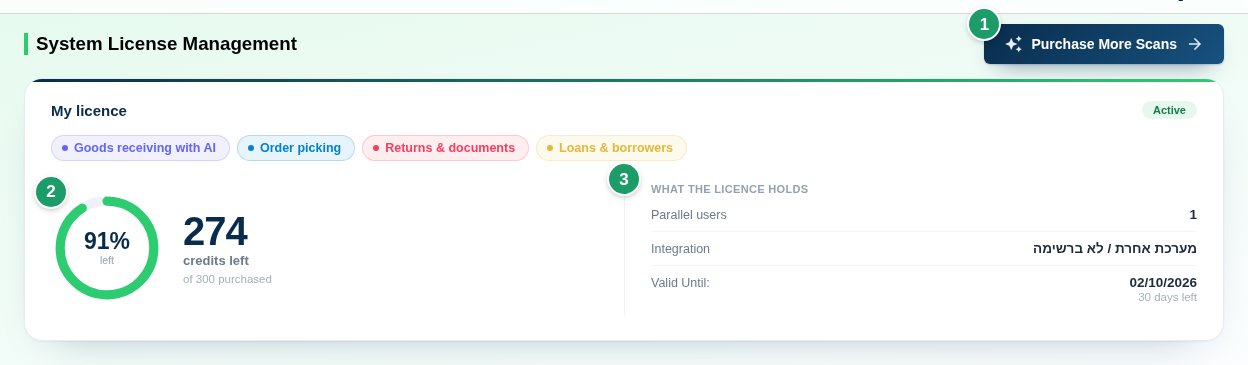Click the arrow icon on Purchase More Scans
The image size is (1248, 365).
coord(1195,44)
